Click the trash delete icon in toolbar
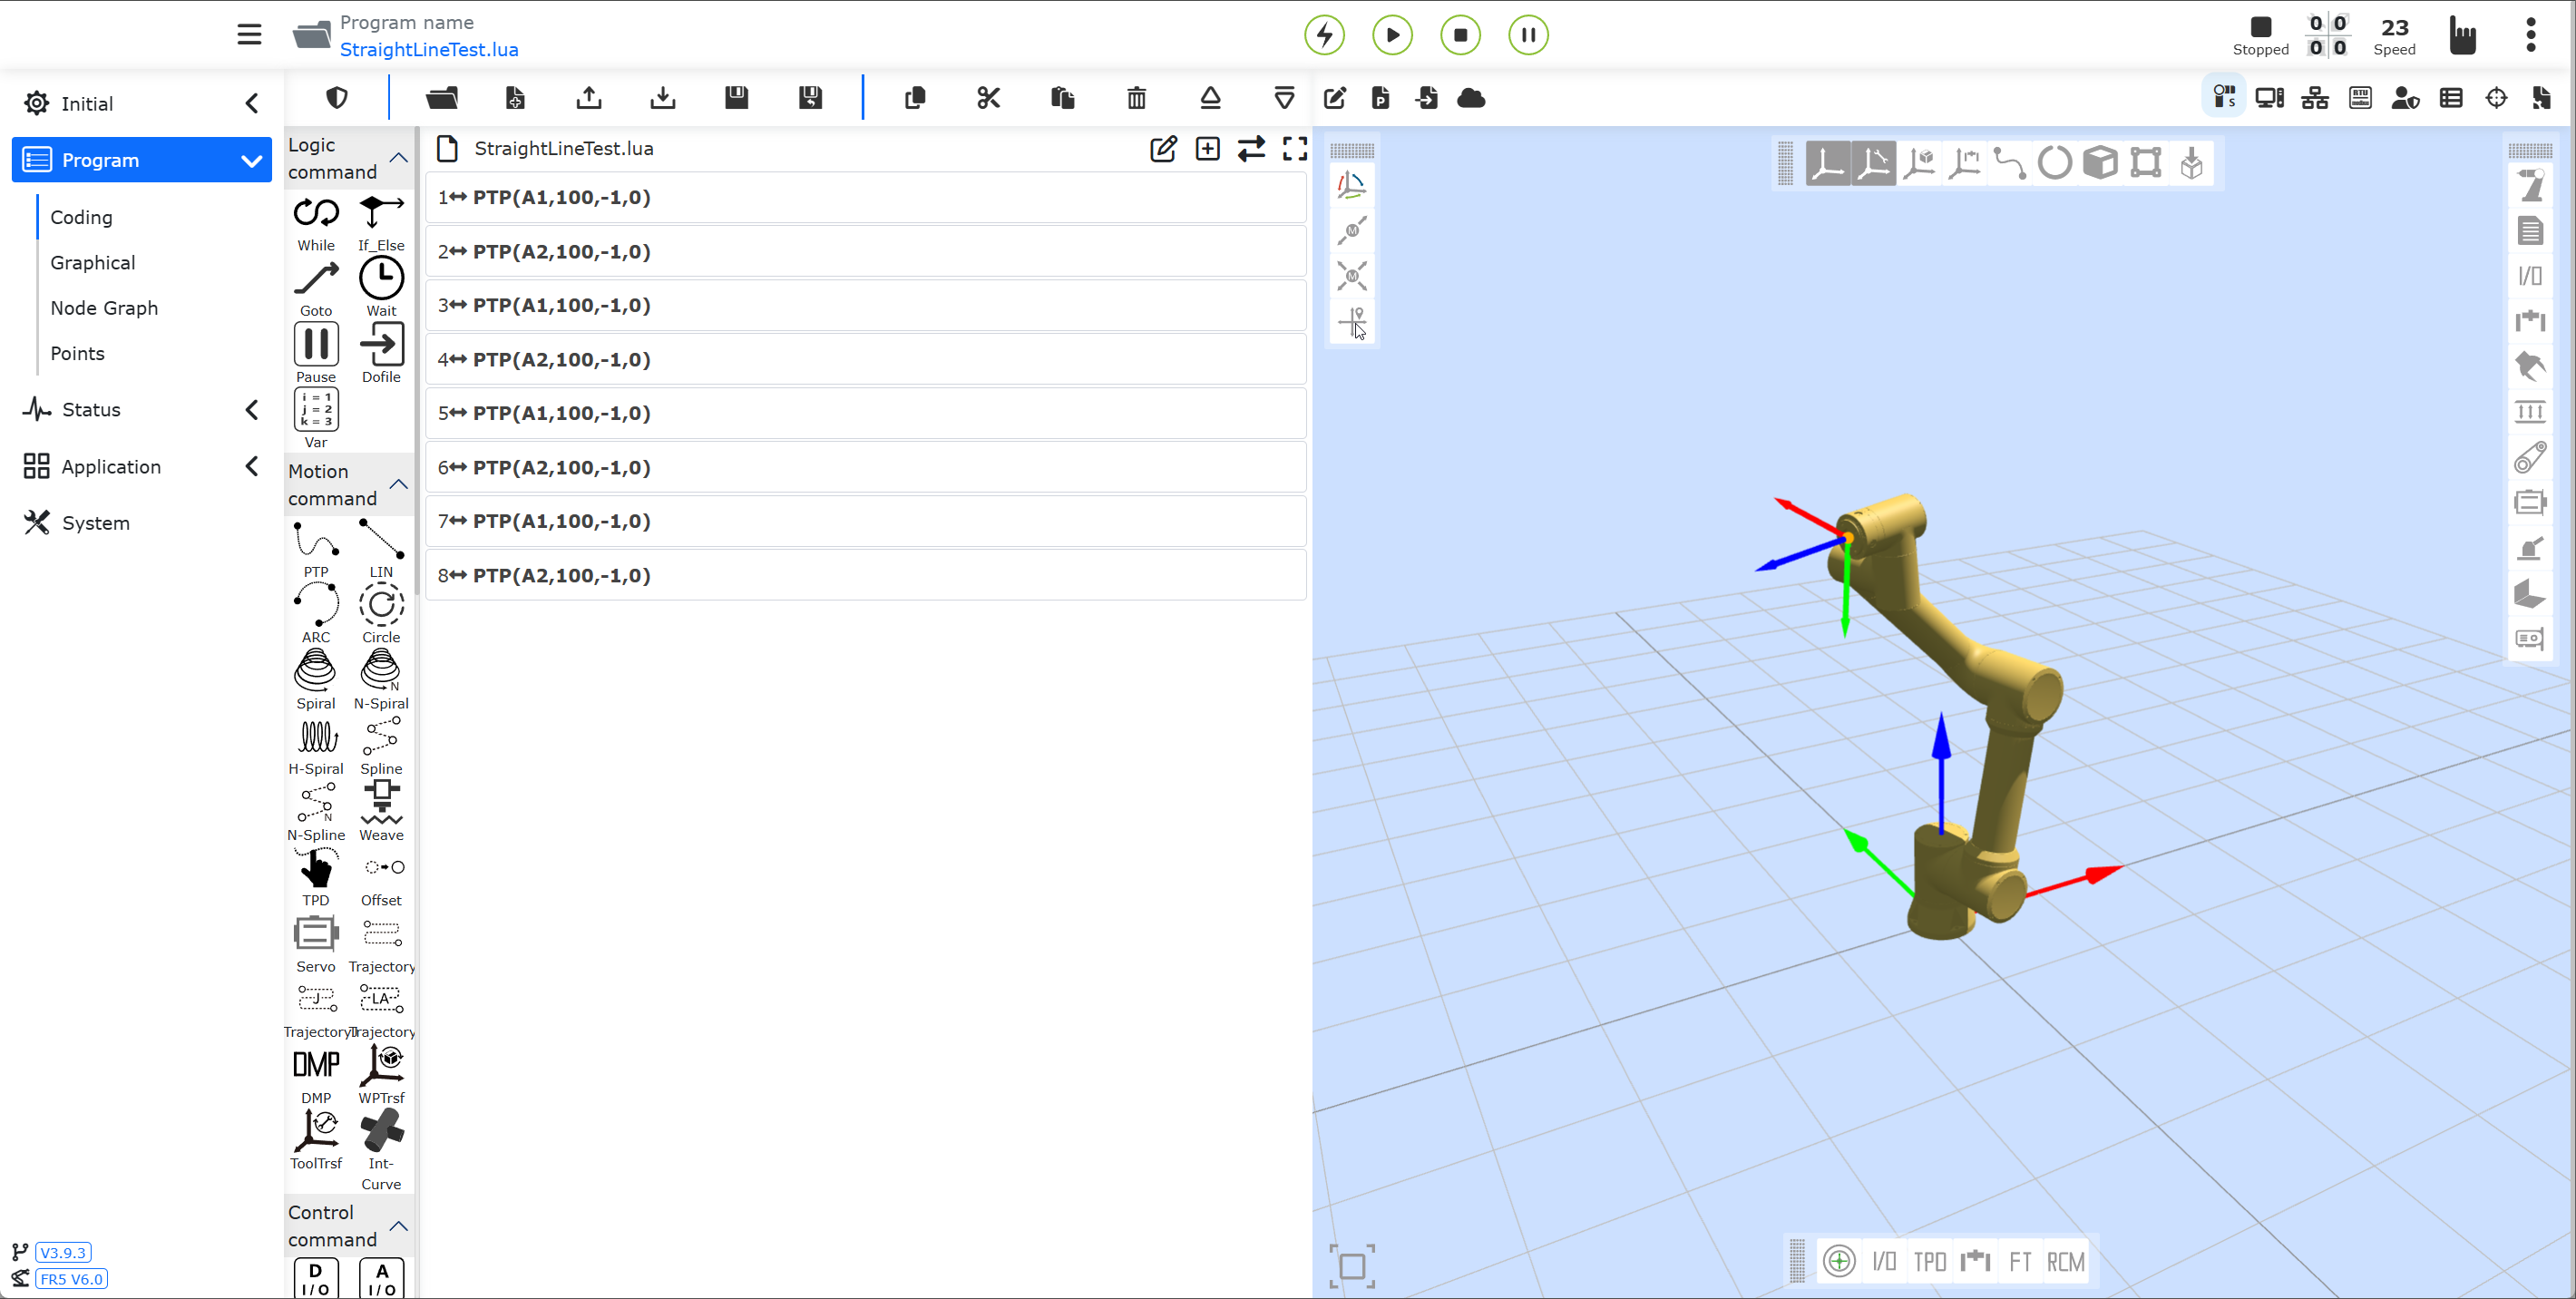The height and width of the screenshot is (1299, 2576). click(1136, 98)
